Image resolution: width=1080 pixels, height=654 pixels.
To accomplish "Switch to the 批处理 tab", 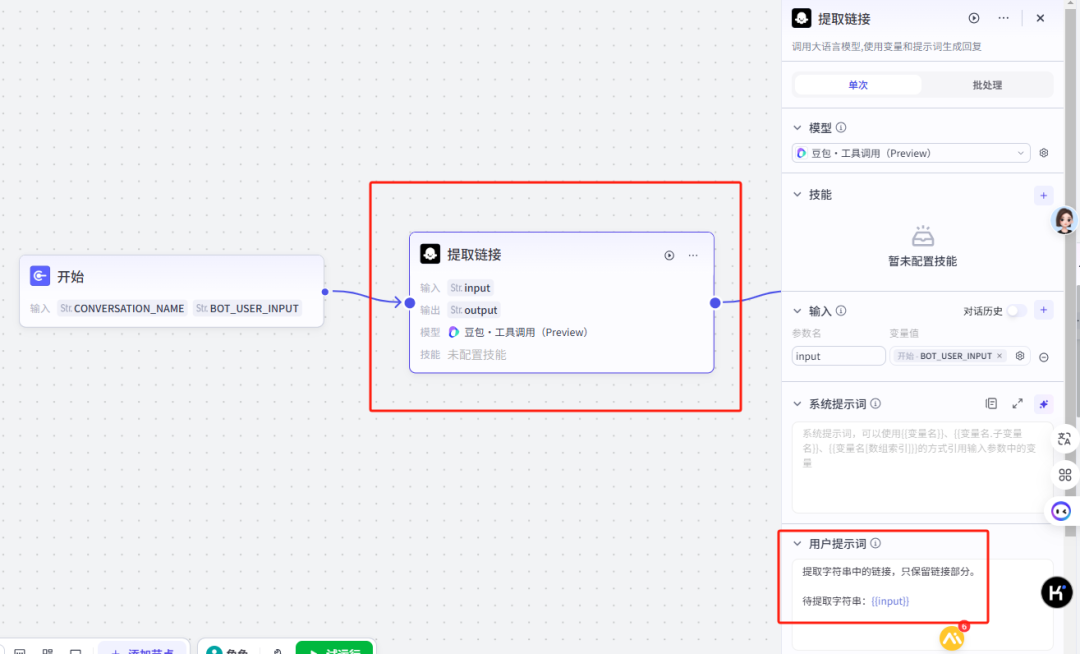I will coord(987,85).
